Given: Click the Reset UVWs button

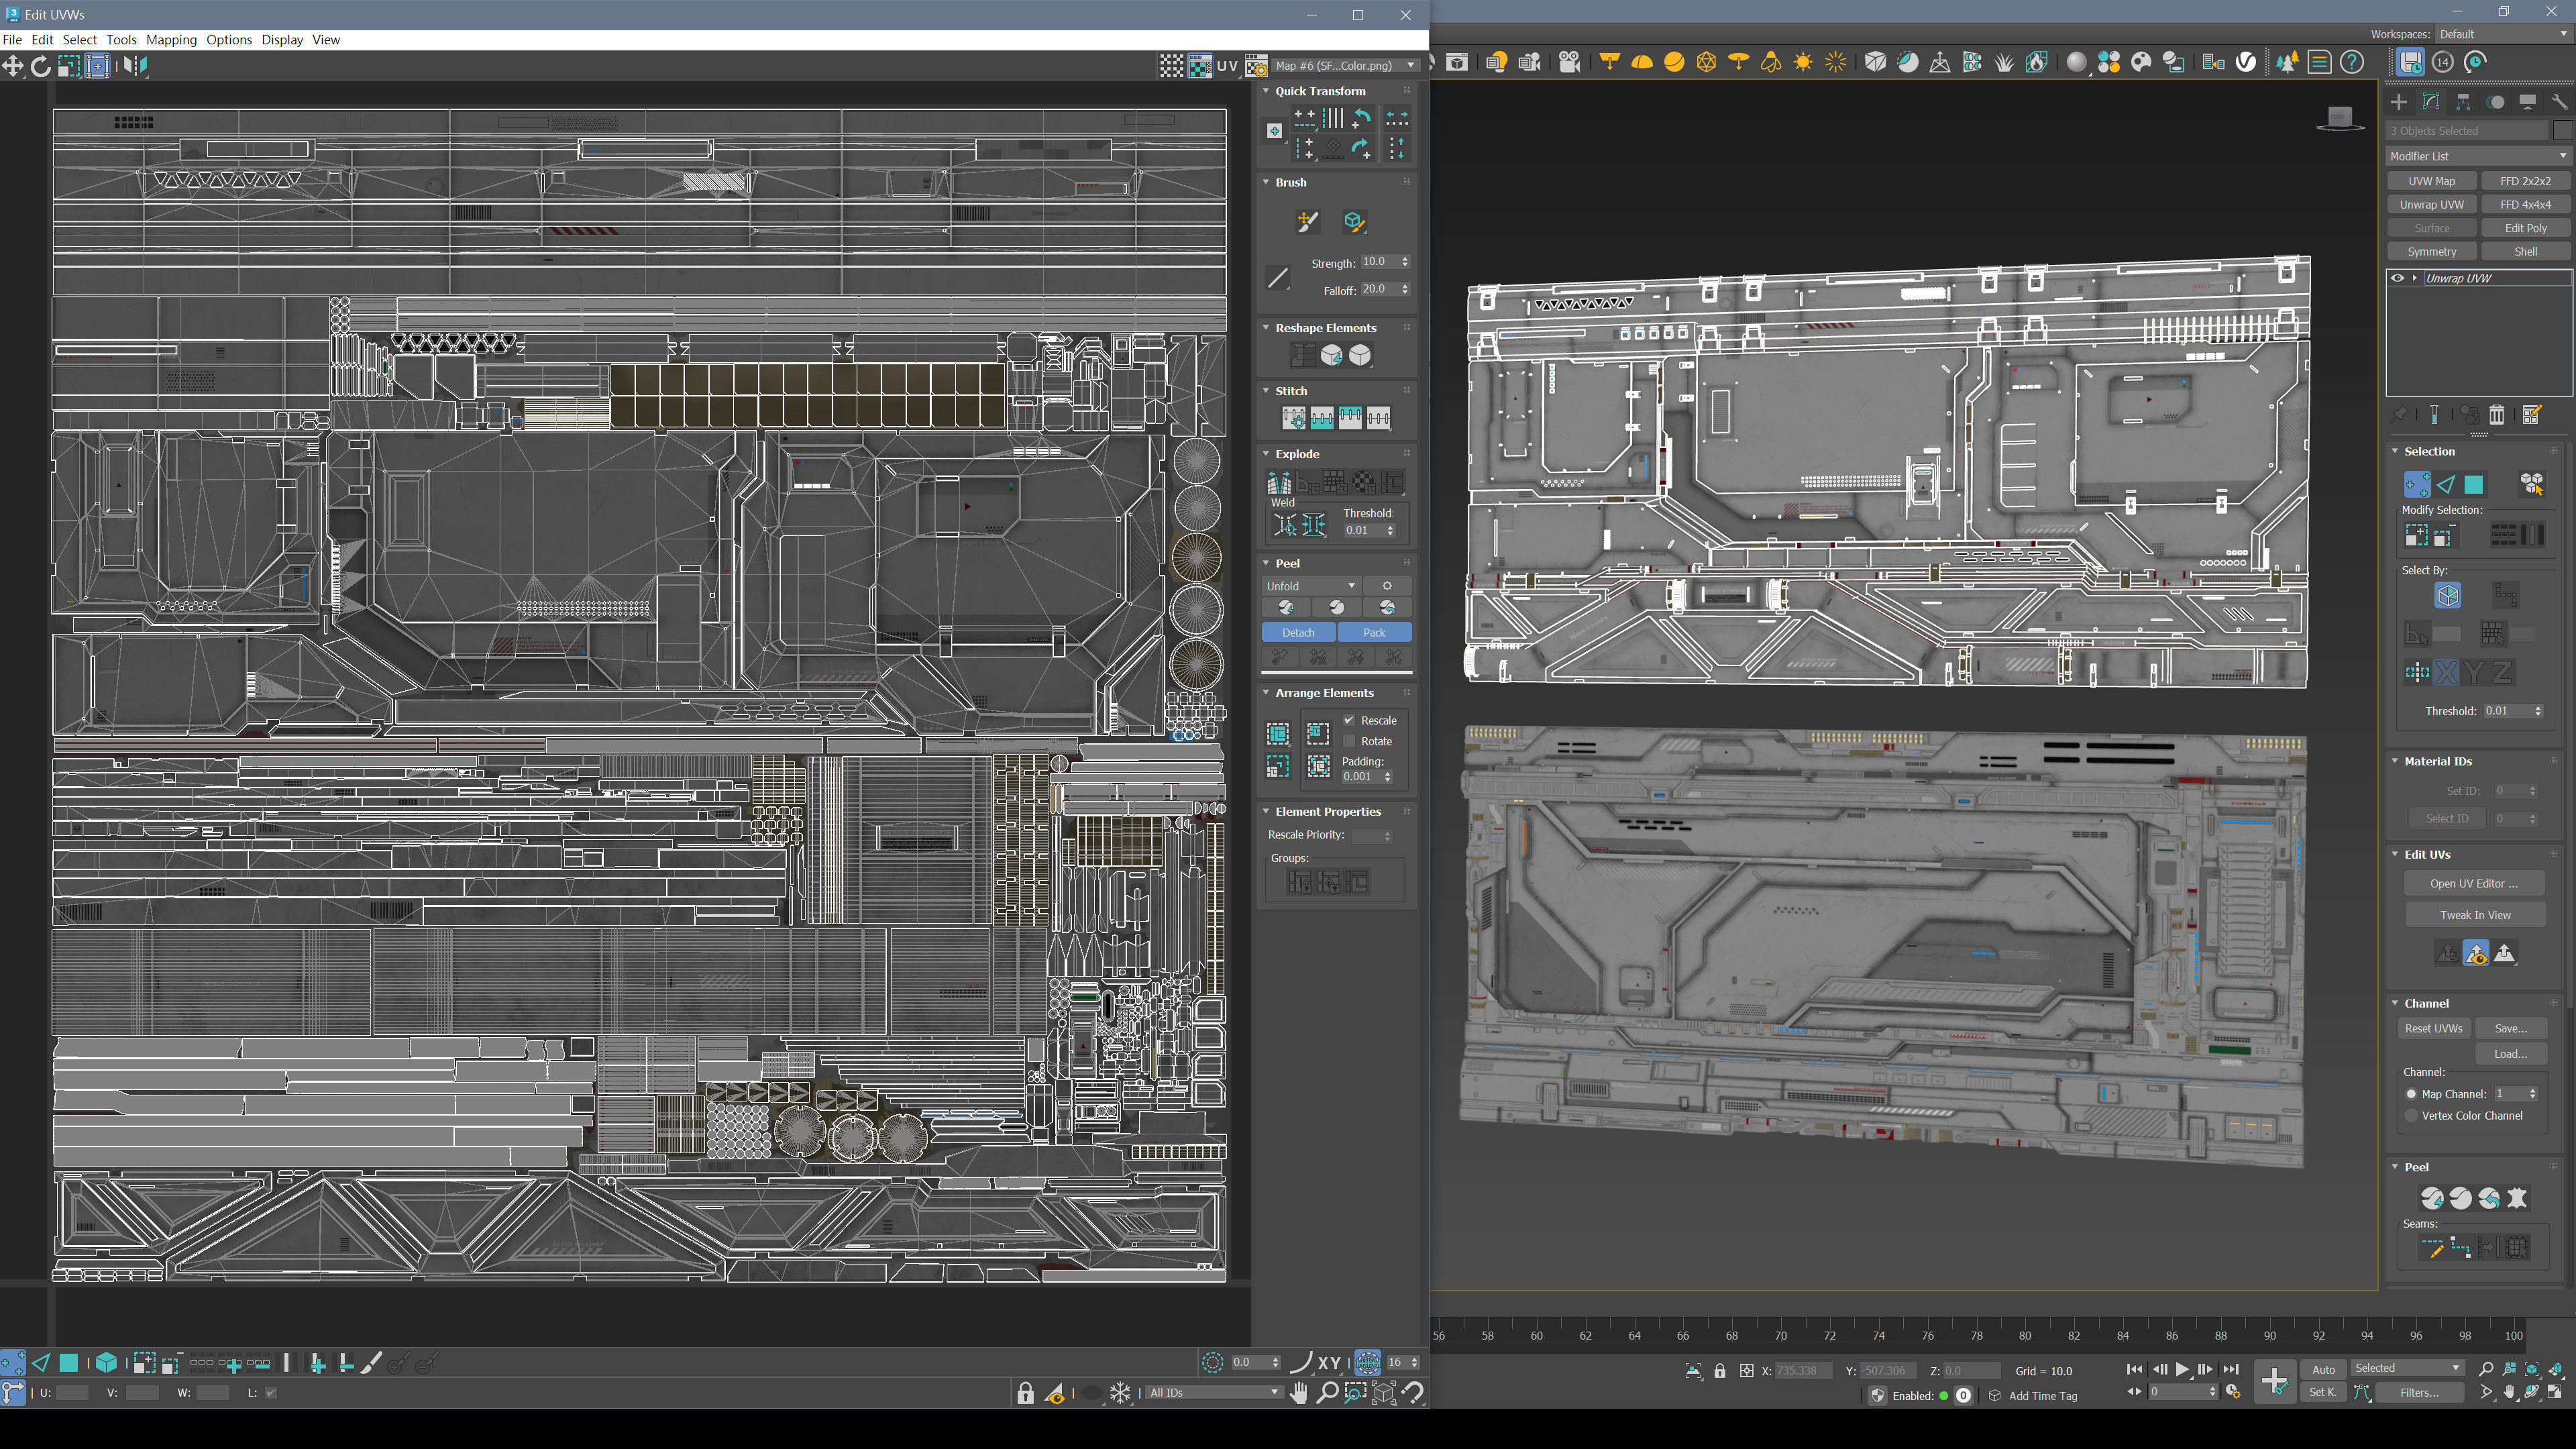Looking at the screenshot, I should pos(2433,1028).
